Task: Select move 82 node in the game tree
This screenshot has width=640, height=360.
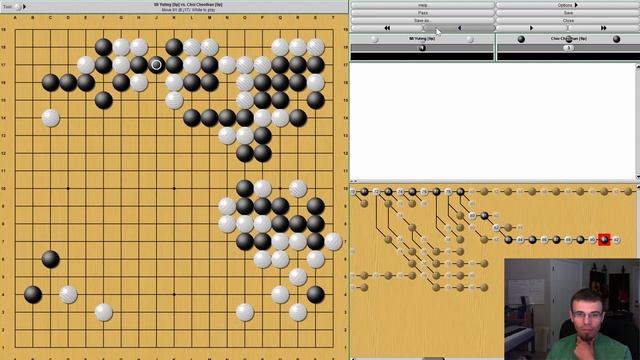Action: point(496,228)
